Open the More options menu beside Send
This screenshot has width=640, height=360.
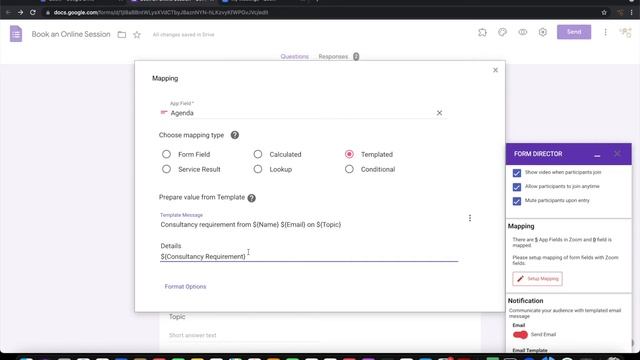[605, 32]
